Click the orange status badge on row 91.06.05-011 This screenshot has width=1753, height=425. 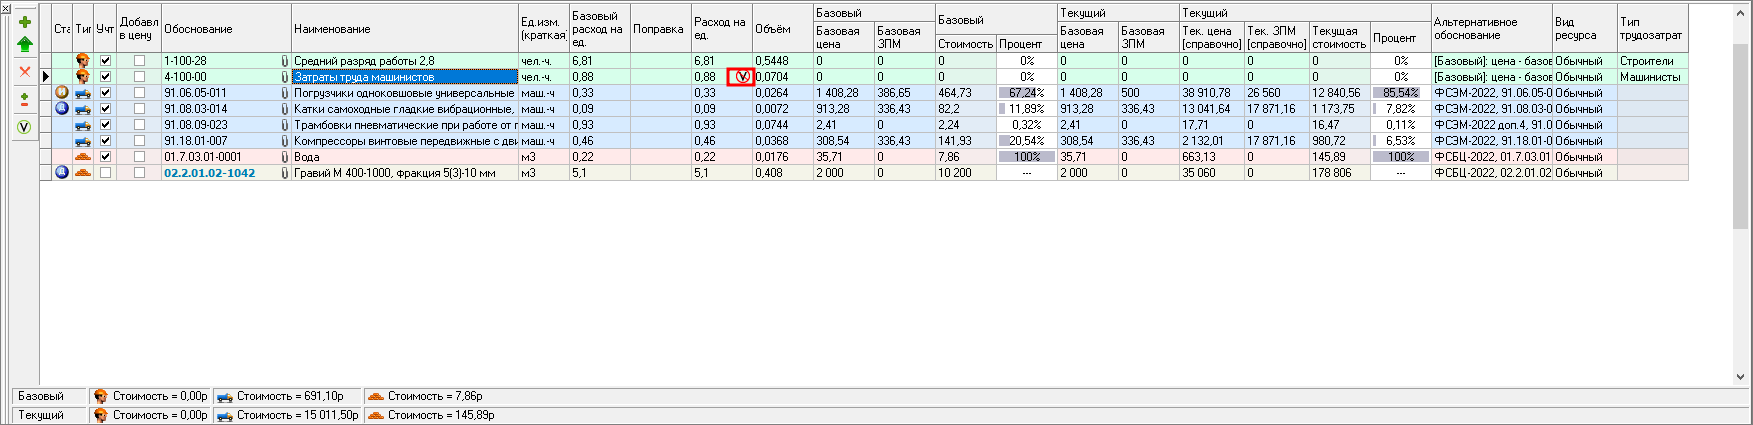pos(62,93)
